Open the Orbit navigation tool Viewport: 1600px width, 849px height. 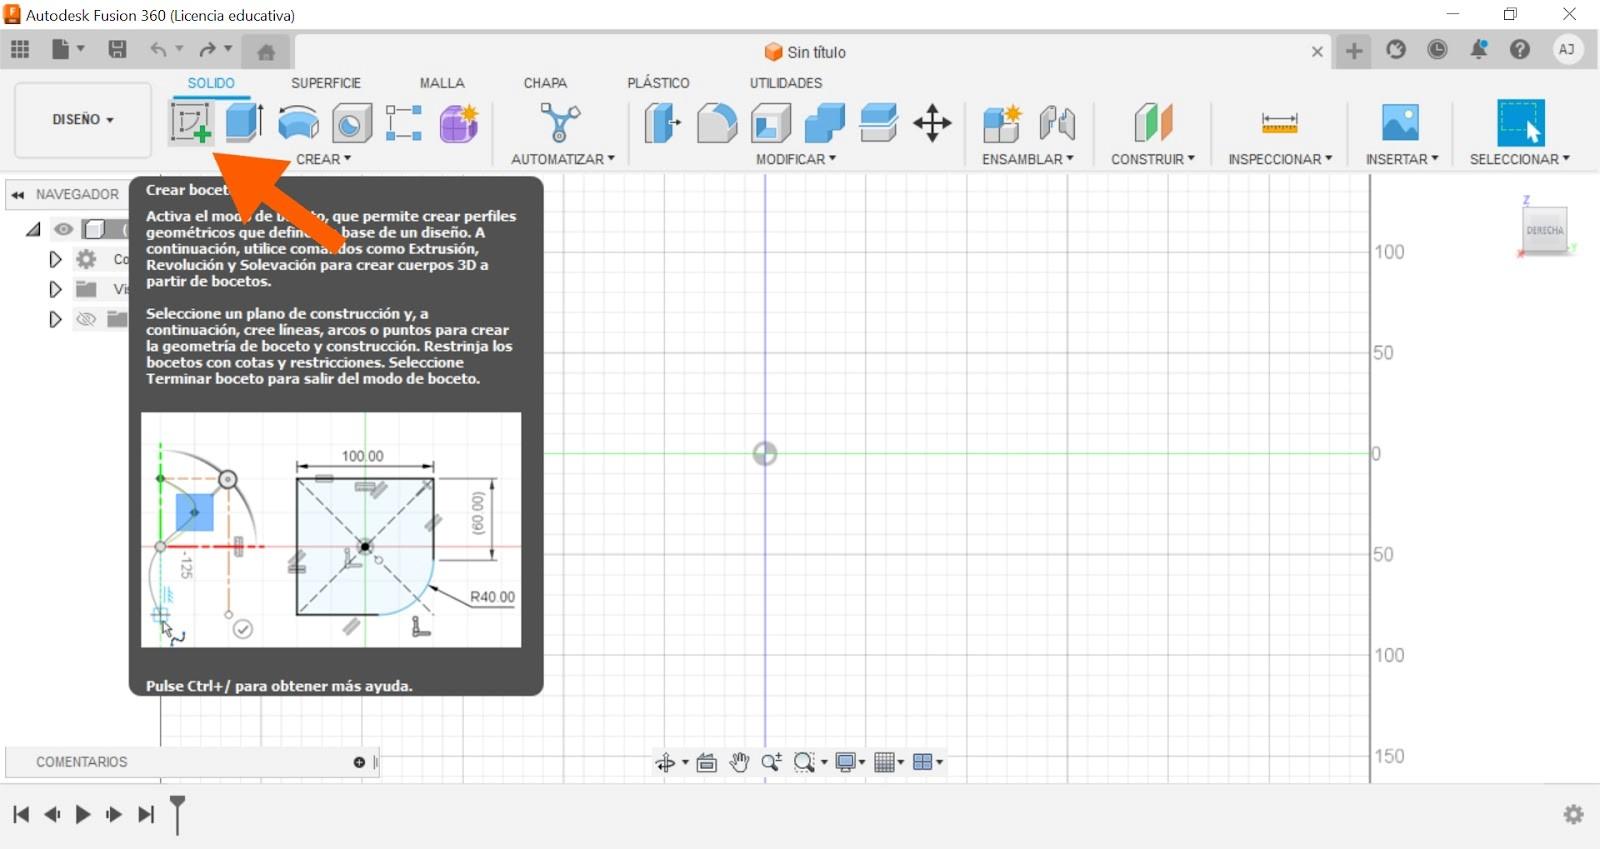tap(665, 763)
